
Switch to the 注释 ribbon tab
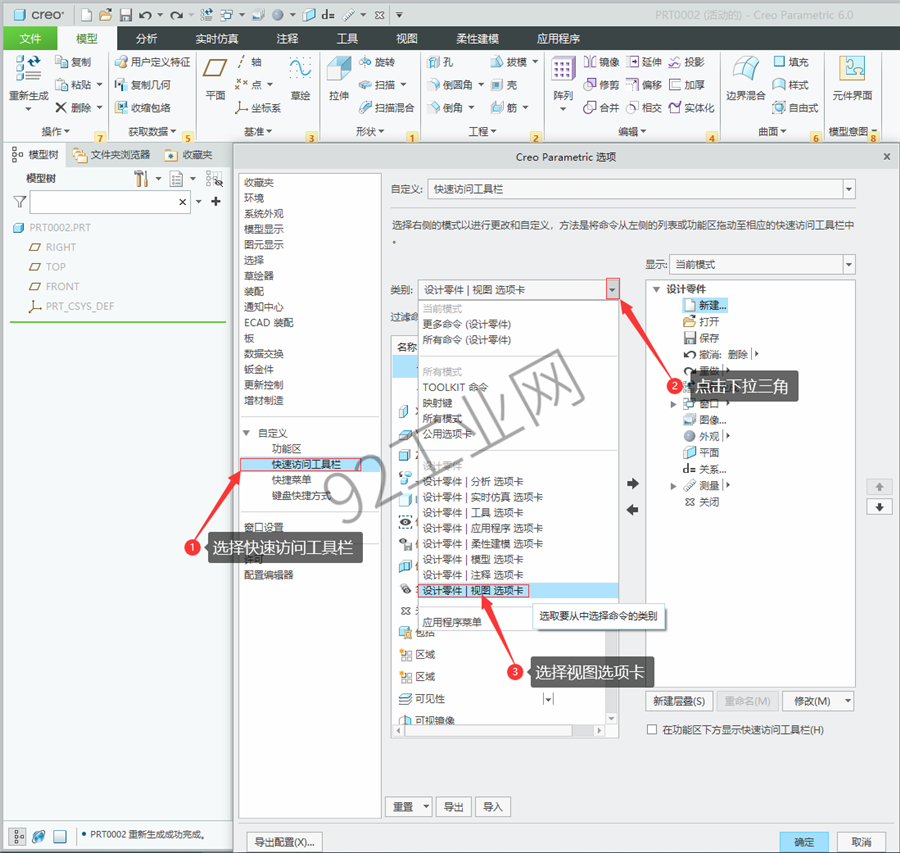tap(287, 38)
